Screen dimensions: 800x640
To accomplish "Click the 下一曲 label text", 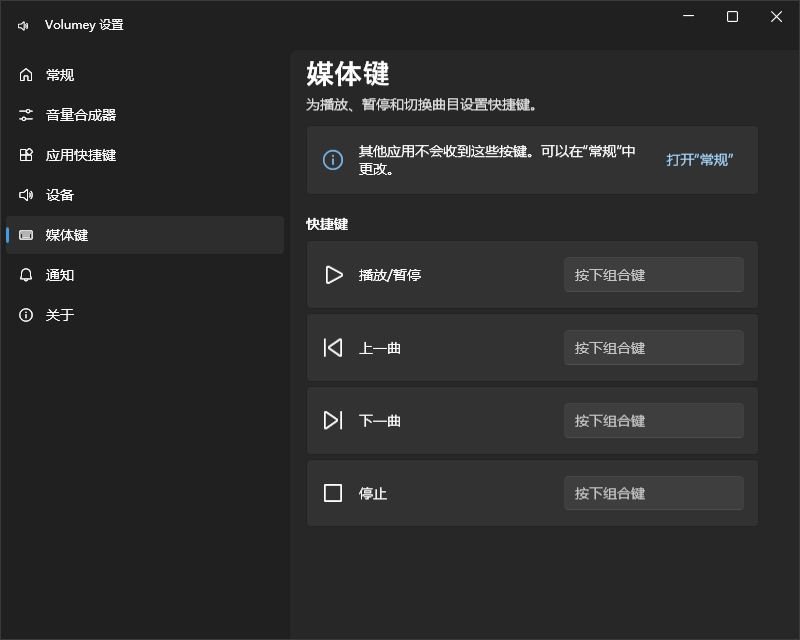I will [380, 421].
